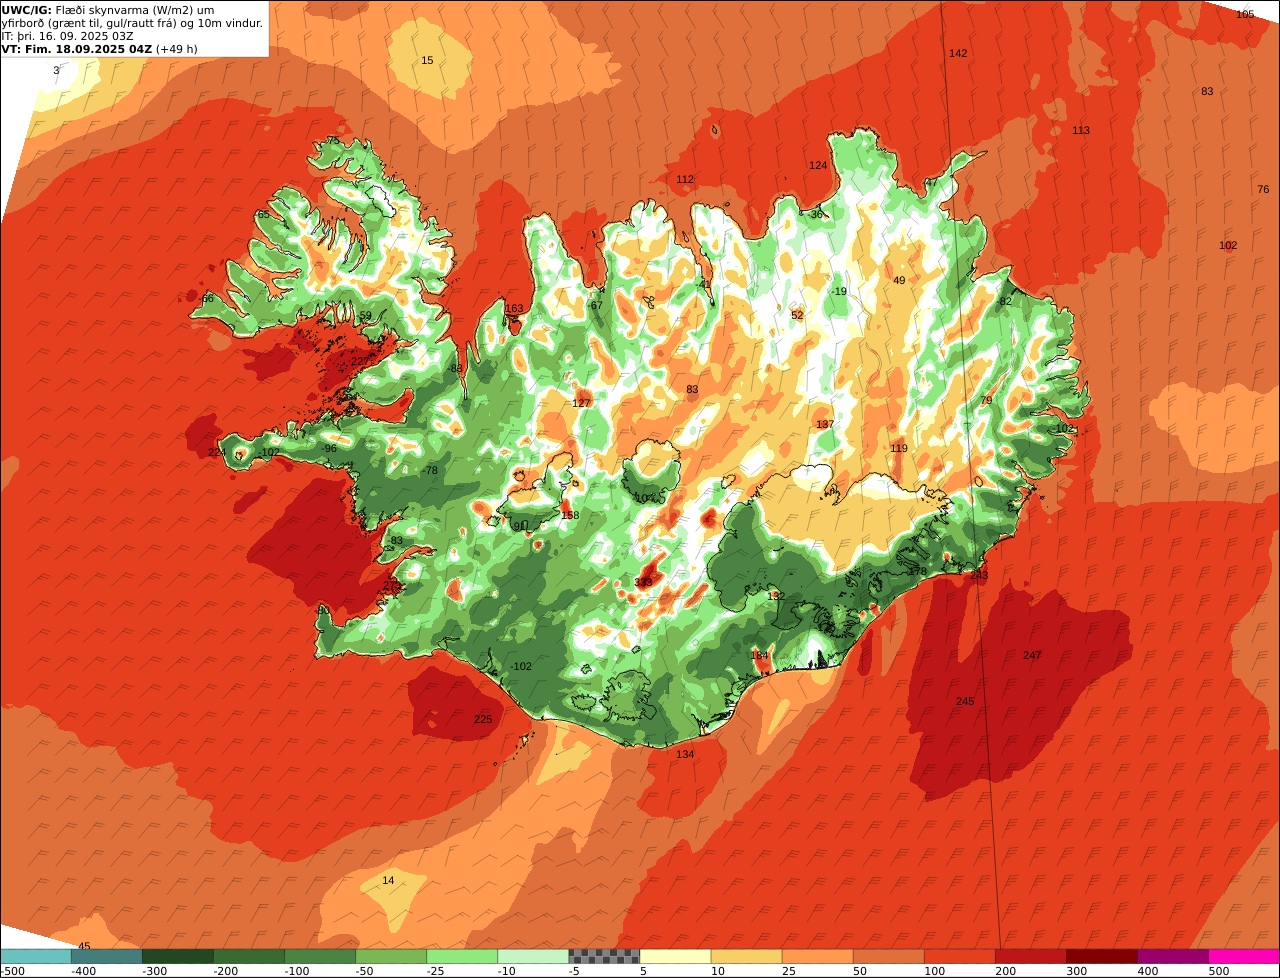Image resolution: width=1280 pixels, height=978 pixels.
Task: Click the -400 to -300 teal legend swatch
Action: pyautogui.click(x=106, y=956)
